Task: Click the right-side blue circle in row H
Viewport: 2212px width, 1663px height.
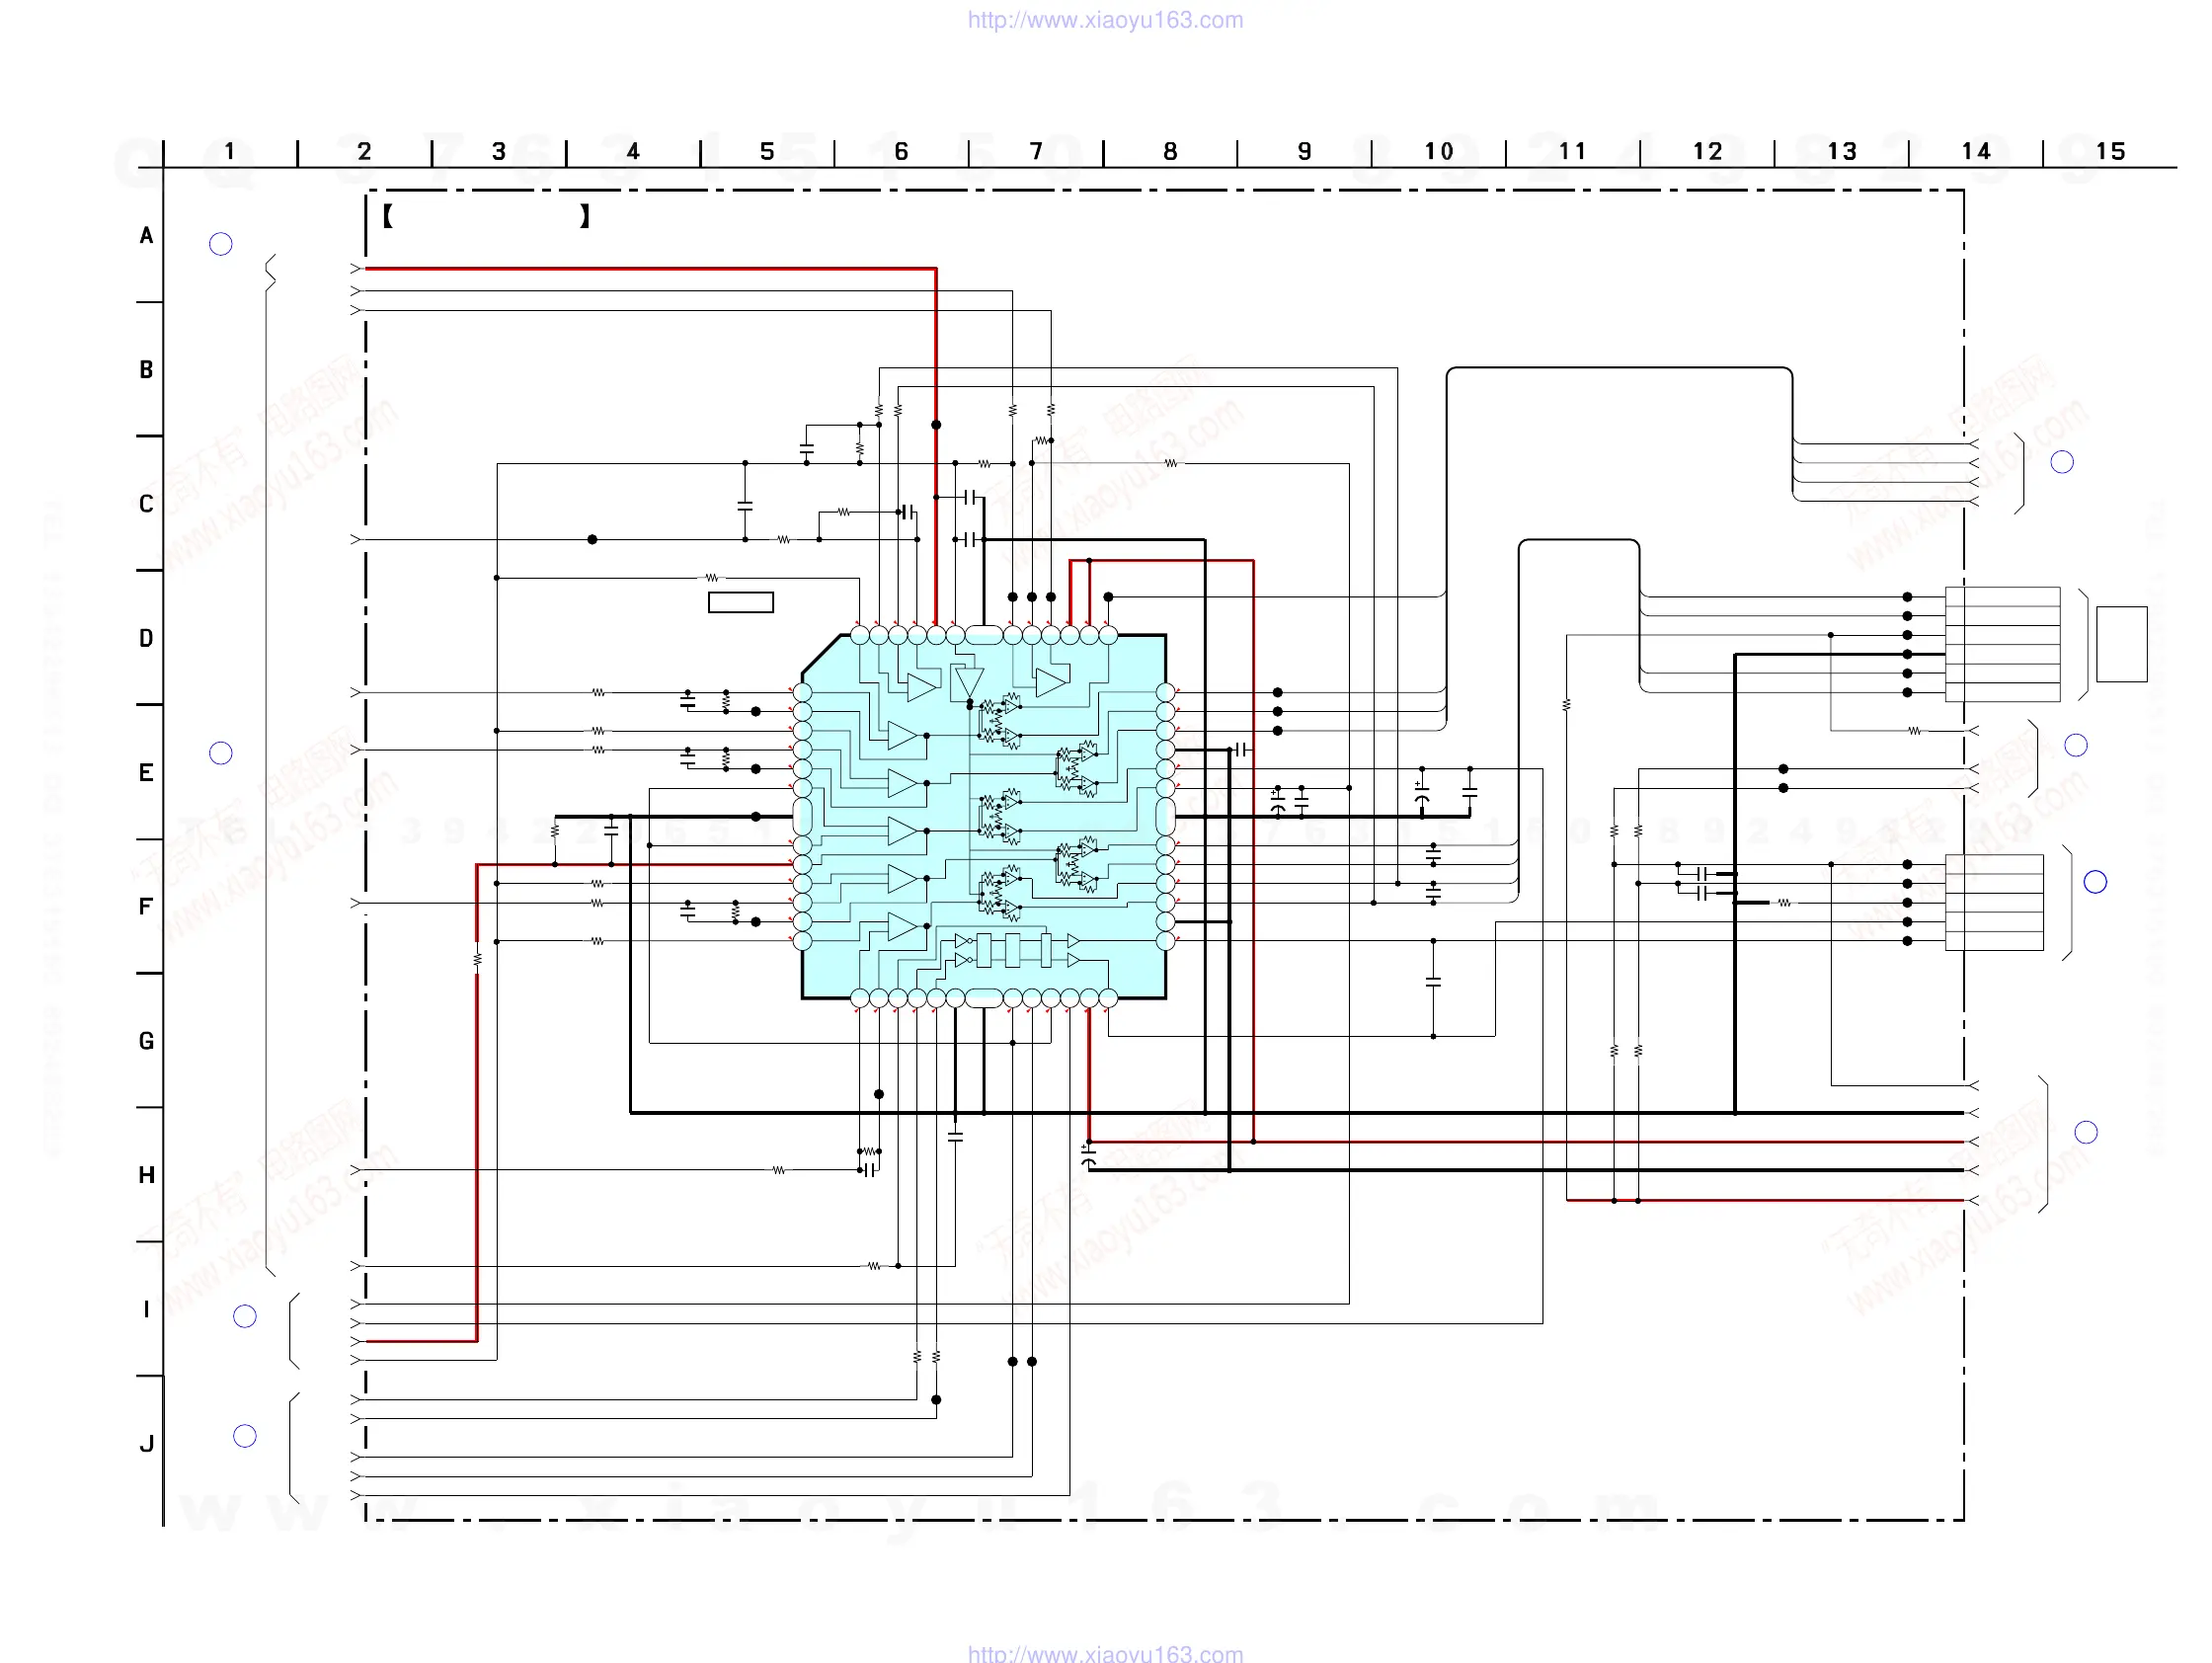Action: point(2086,1132)
